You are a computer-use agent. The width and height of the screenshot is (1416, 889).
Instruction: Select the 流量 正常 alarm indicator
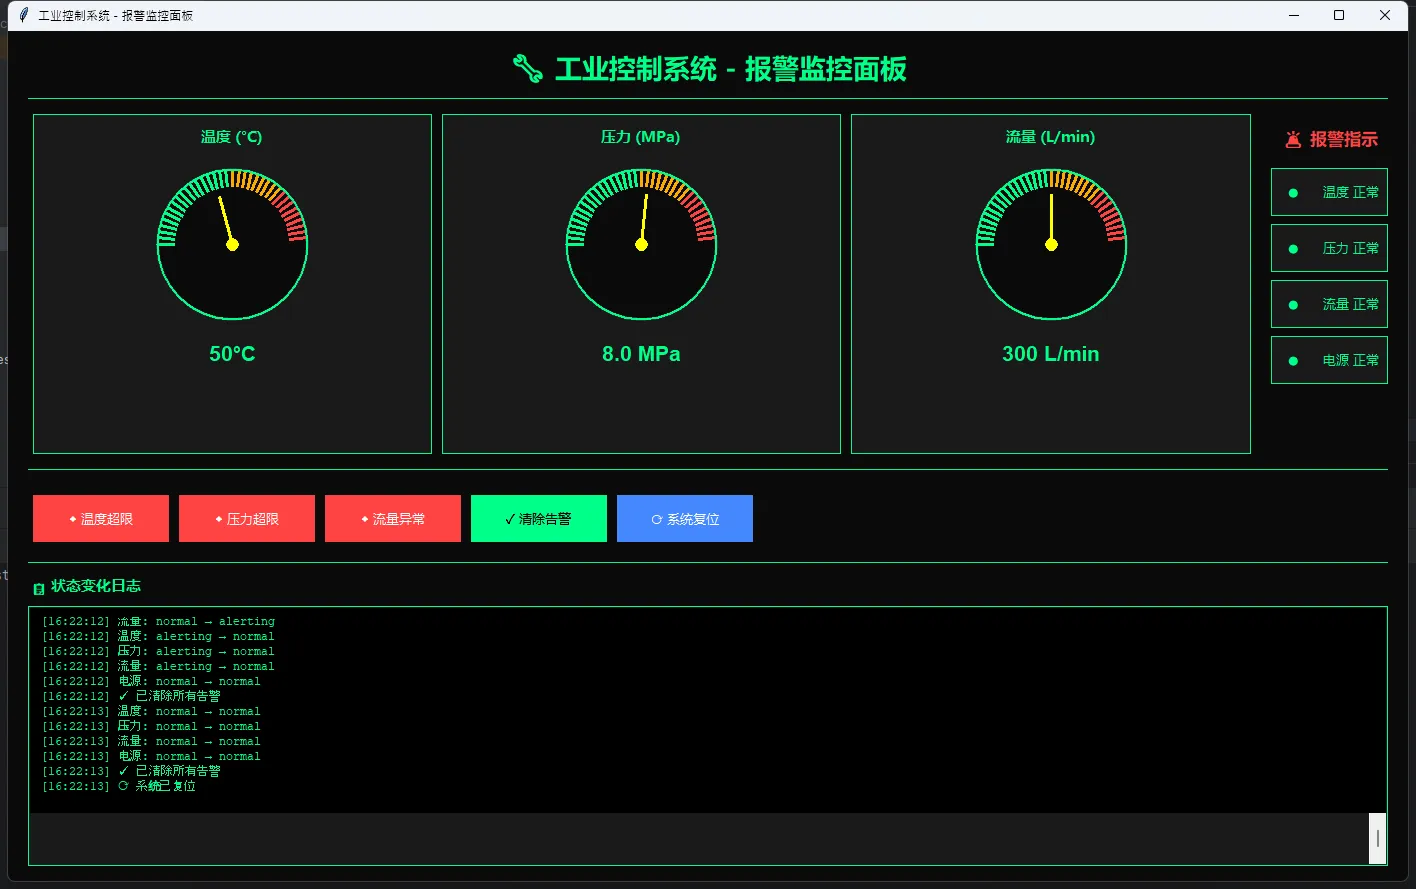(x=1329, y=304)
